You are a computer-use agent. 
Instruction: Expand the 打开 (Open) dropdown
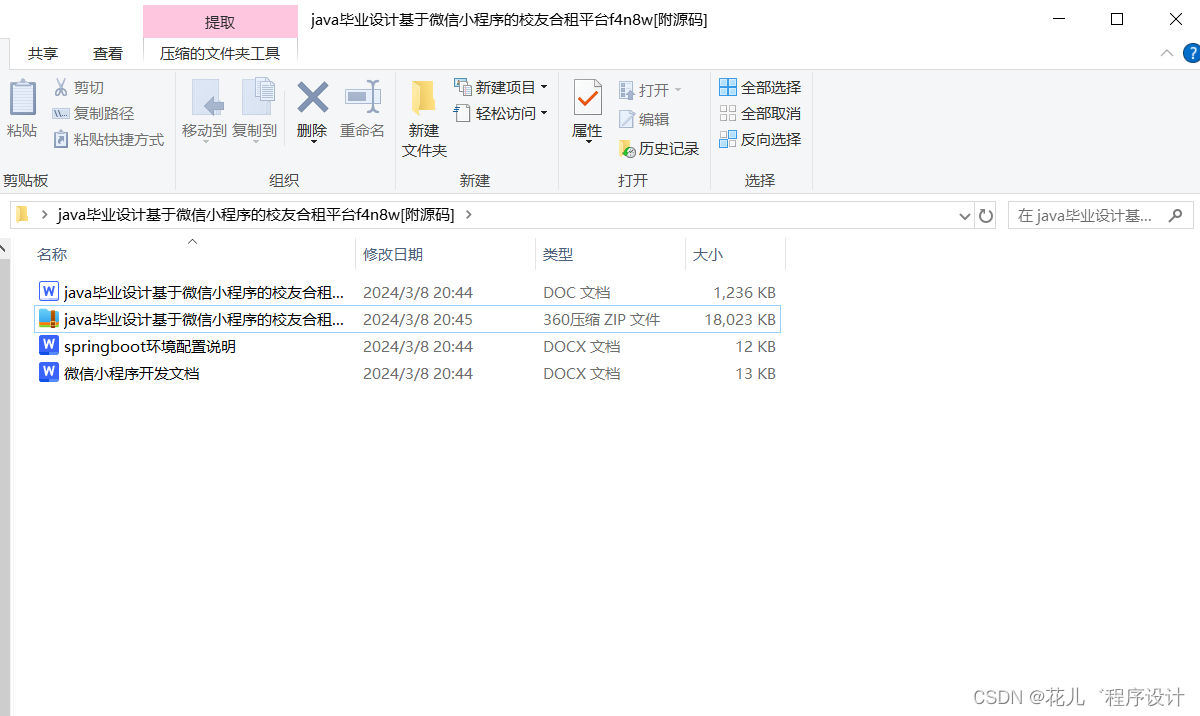tap(679, 89)
